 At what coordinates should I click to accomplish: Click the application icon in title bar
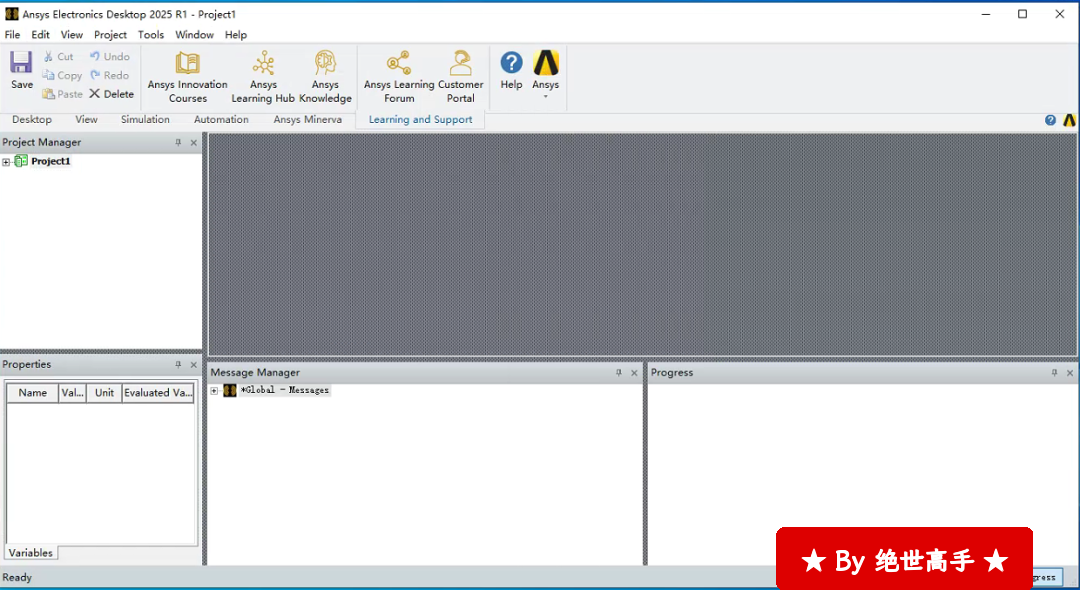(x=12, y=14)
